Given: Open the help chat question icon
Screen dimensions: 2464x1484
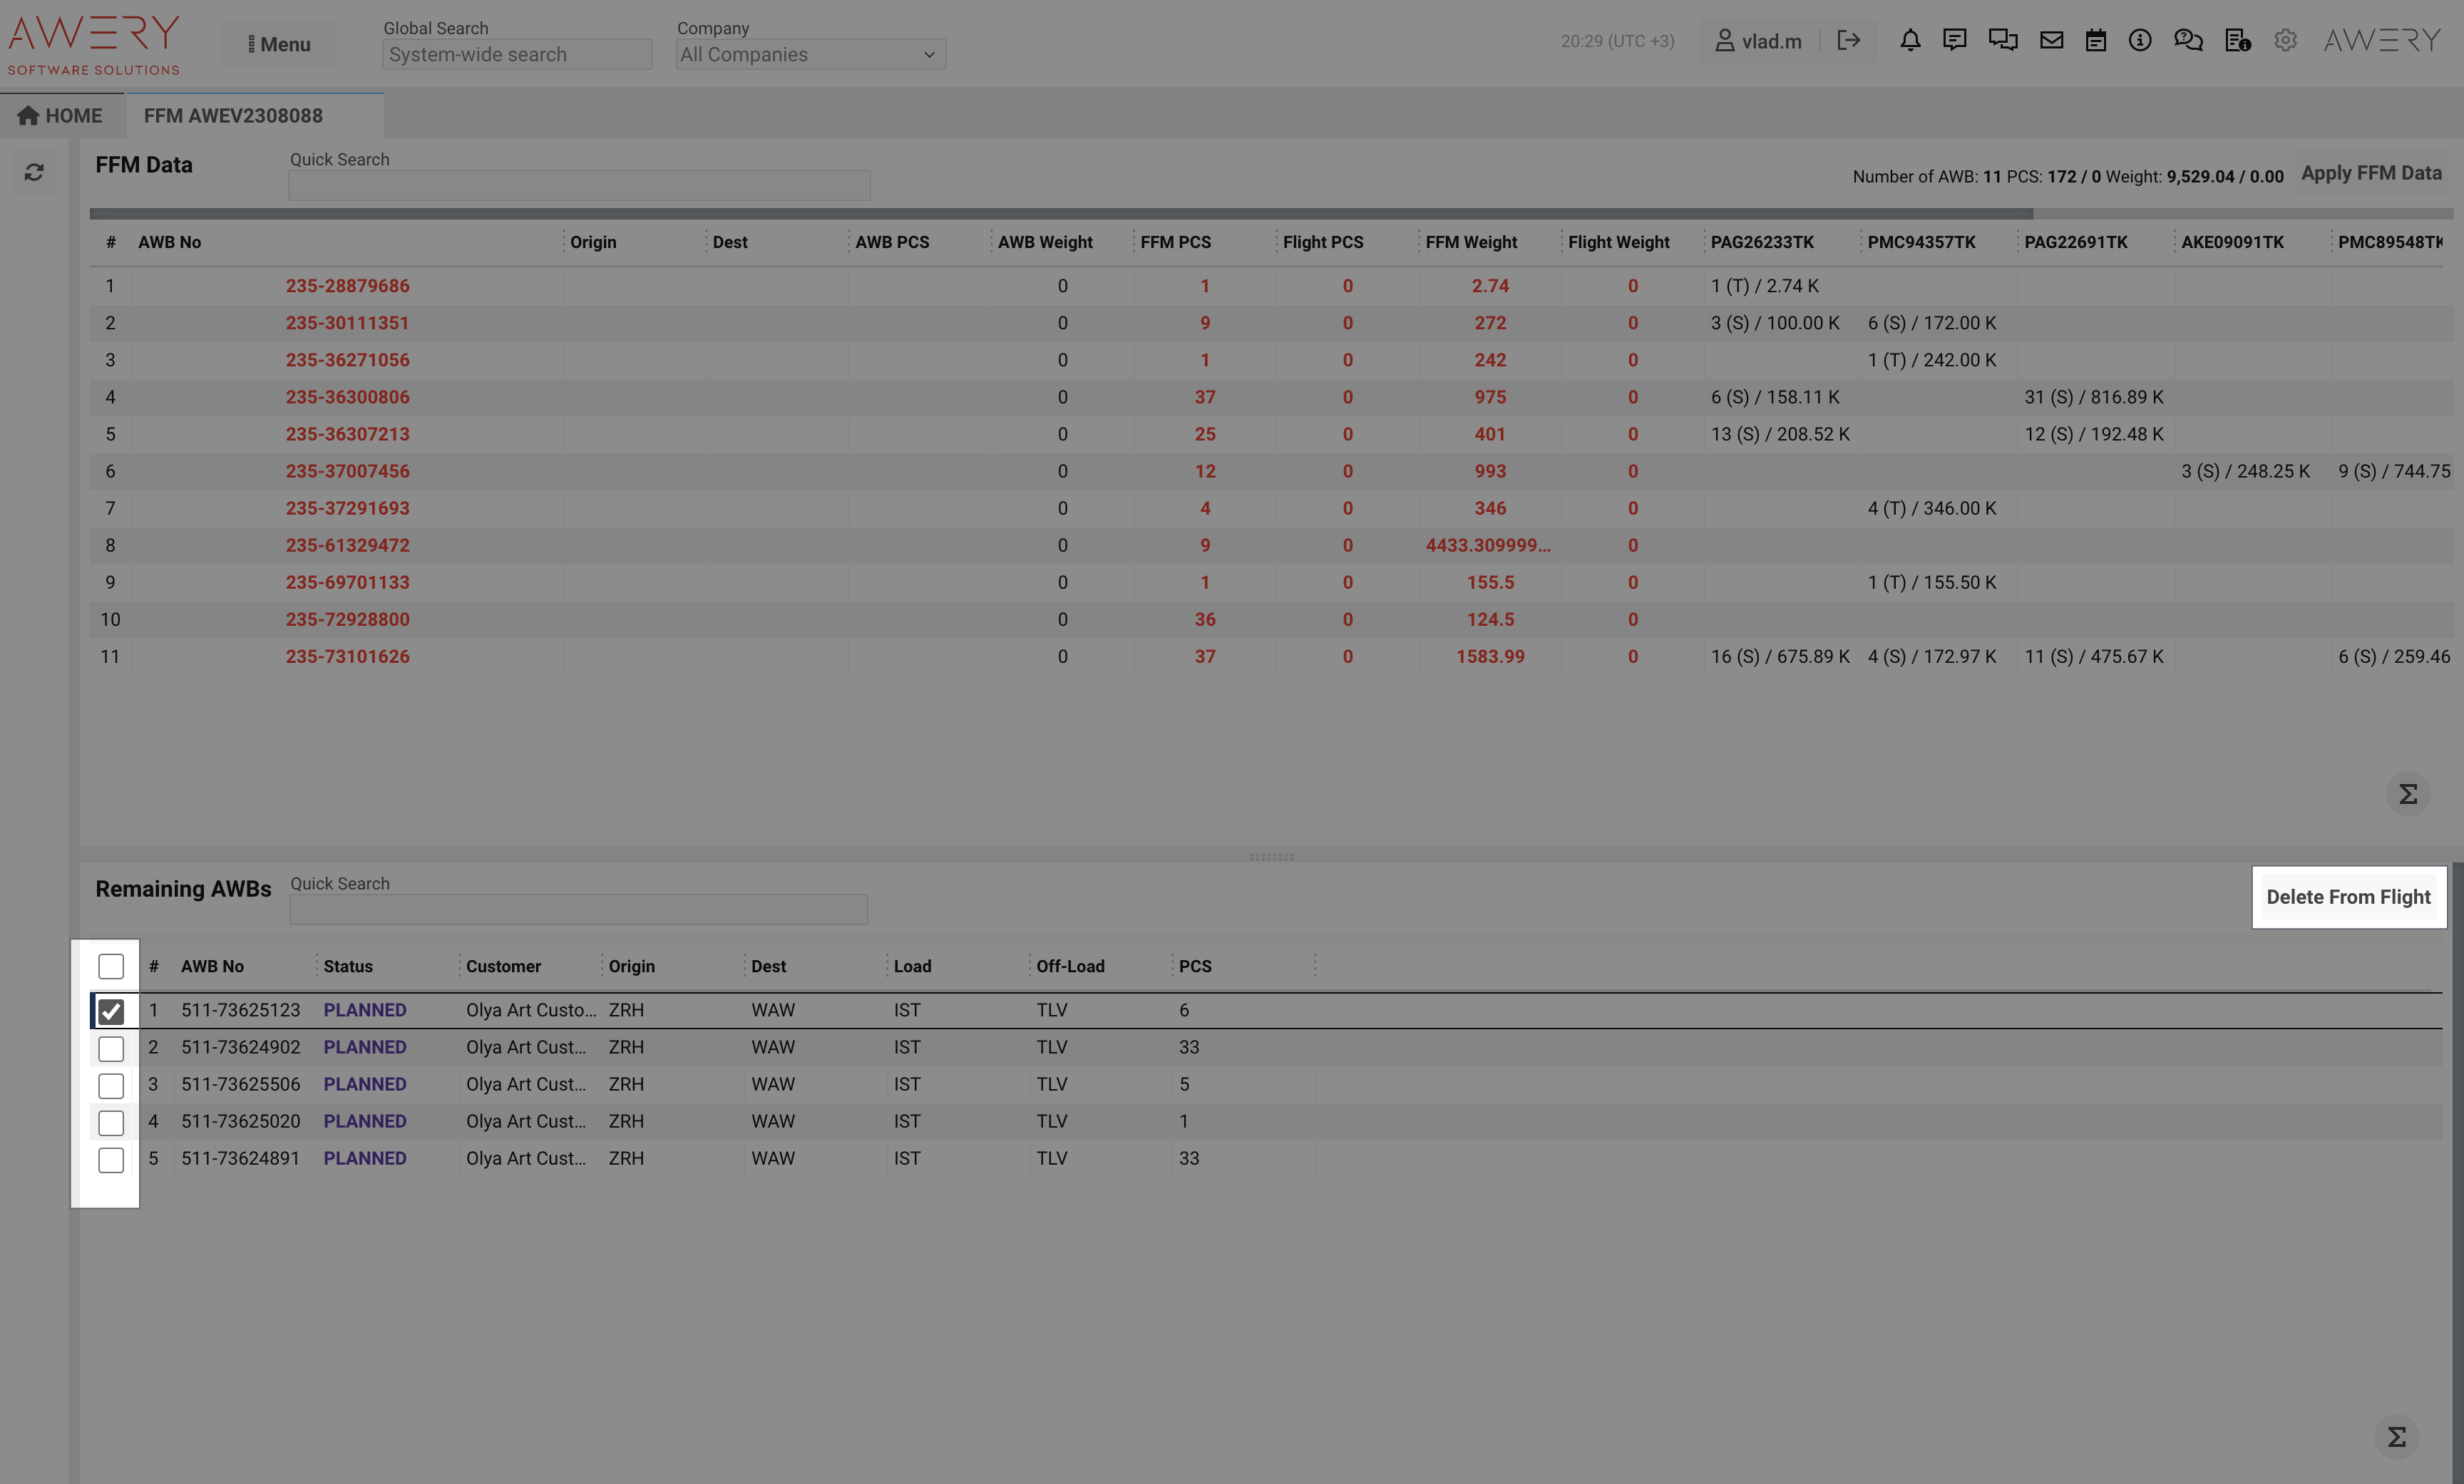Looking at the screenshot, I should point(2188,41).
